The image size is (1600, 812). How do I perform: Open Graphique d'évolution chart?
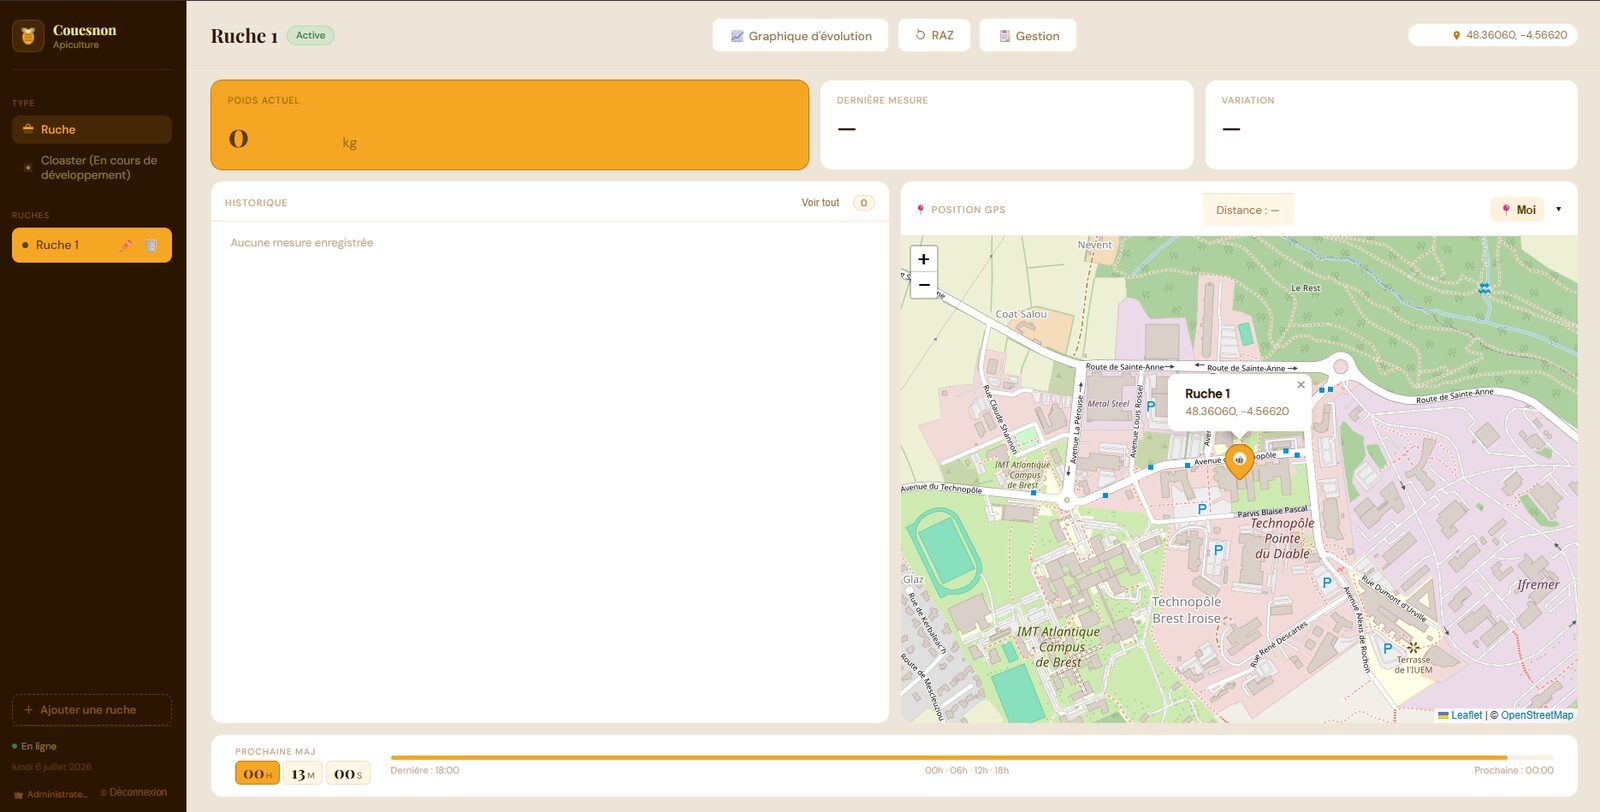(x=800, y=35)
